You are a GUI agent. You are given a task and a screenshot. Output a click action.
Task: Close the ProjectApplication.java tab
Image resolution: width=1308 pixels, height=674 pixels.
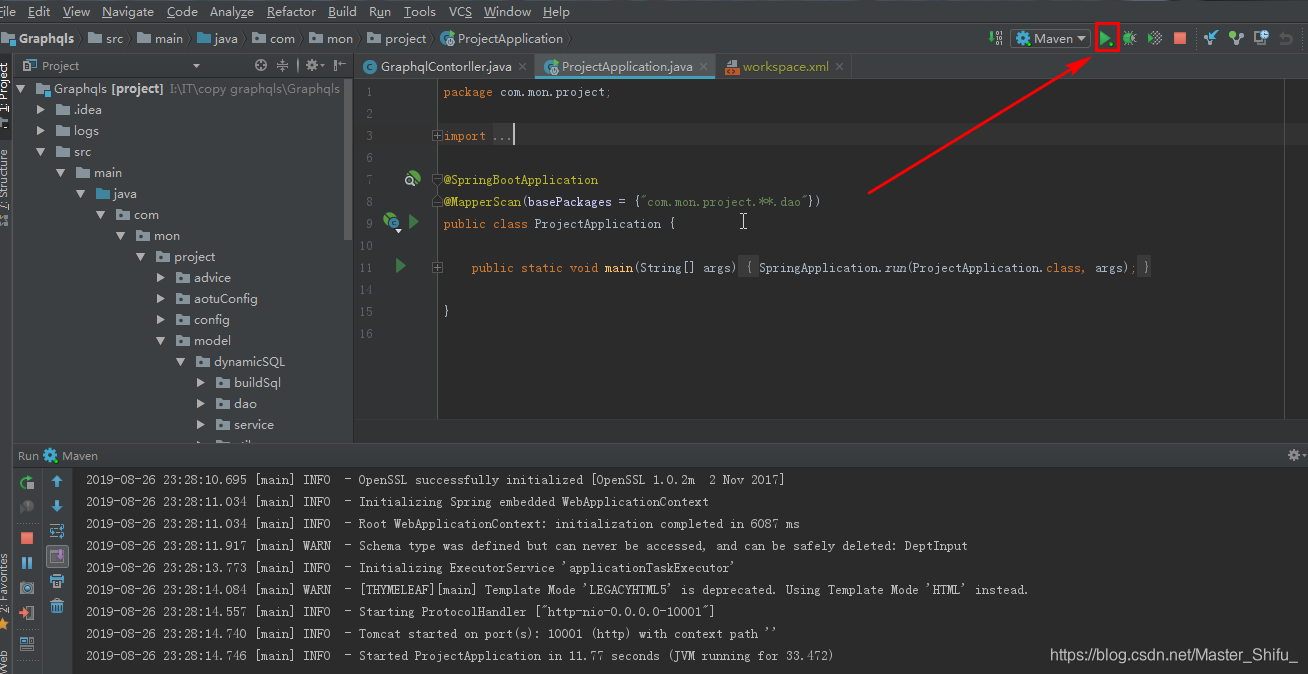[x=704, y=67]
